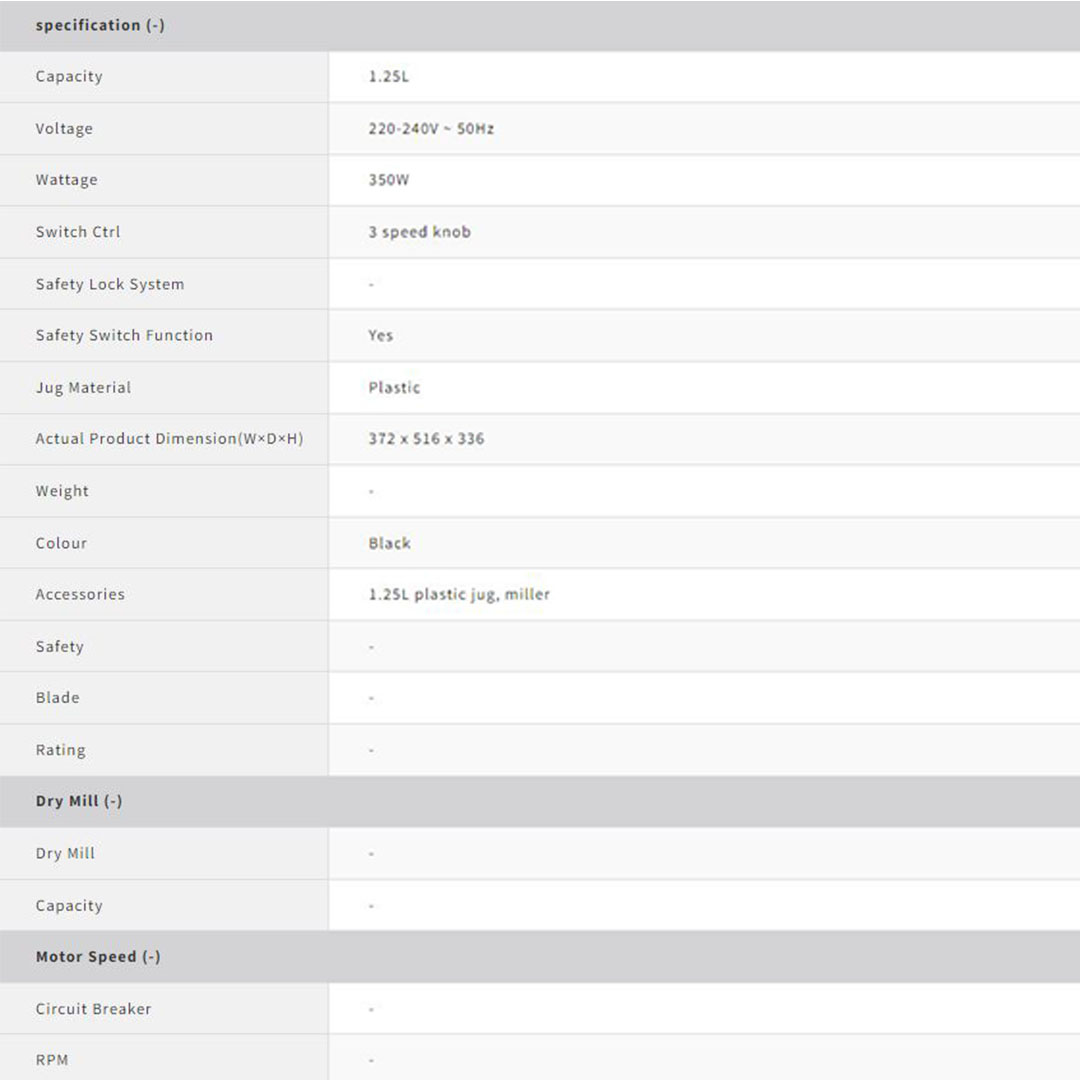Click the 372 x 516 x 336 dimension
The height and width of the screenshot is (1080, 1080).
pyautogui.click(x=426, y=439)
